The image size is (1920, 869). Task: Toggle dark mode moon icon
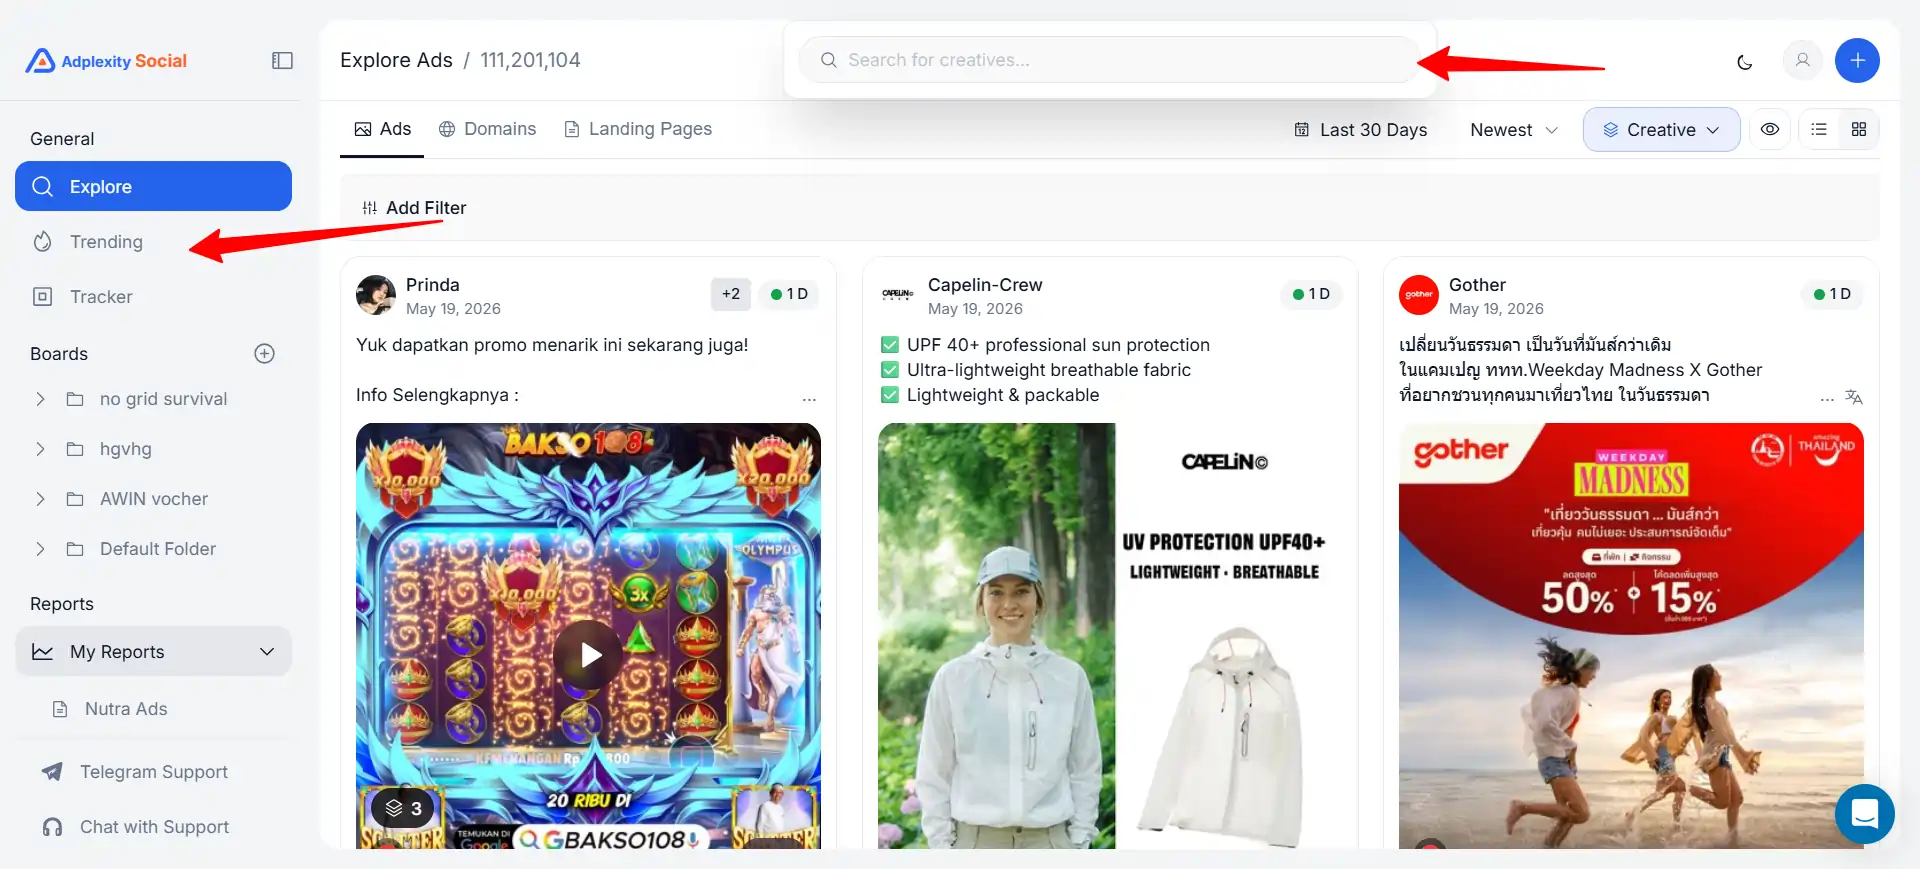click(1745, 61)
